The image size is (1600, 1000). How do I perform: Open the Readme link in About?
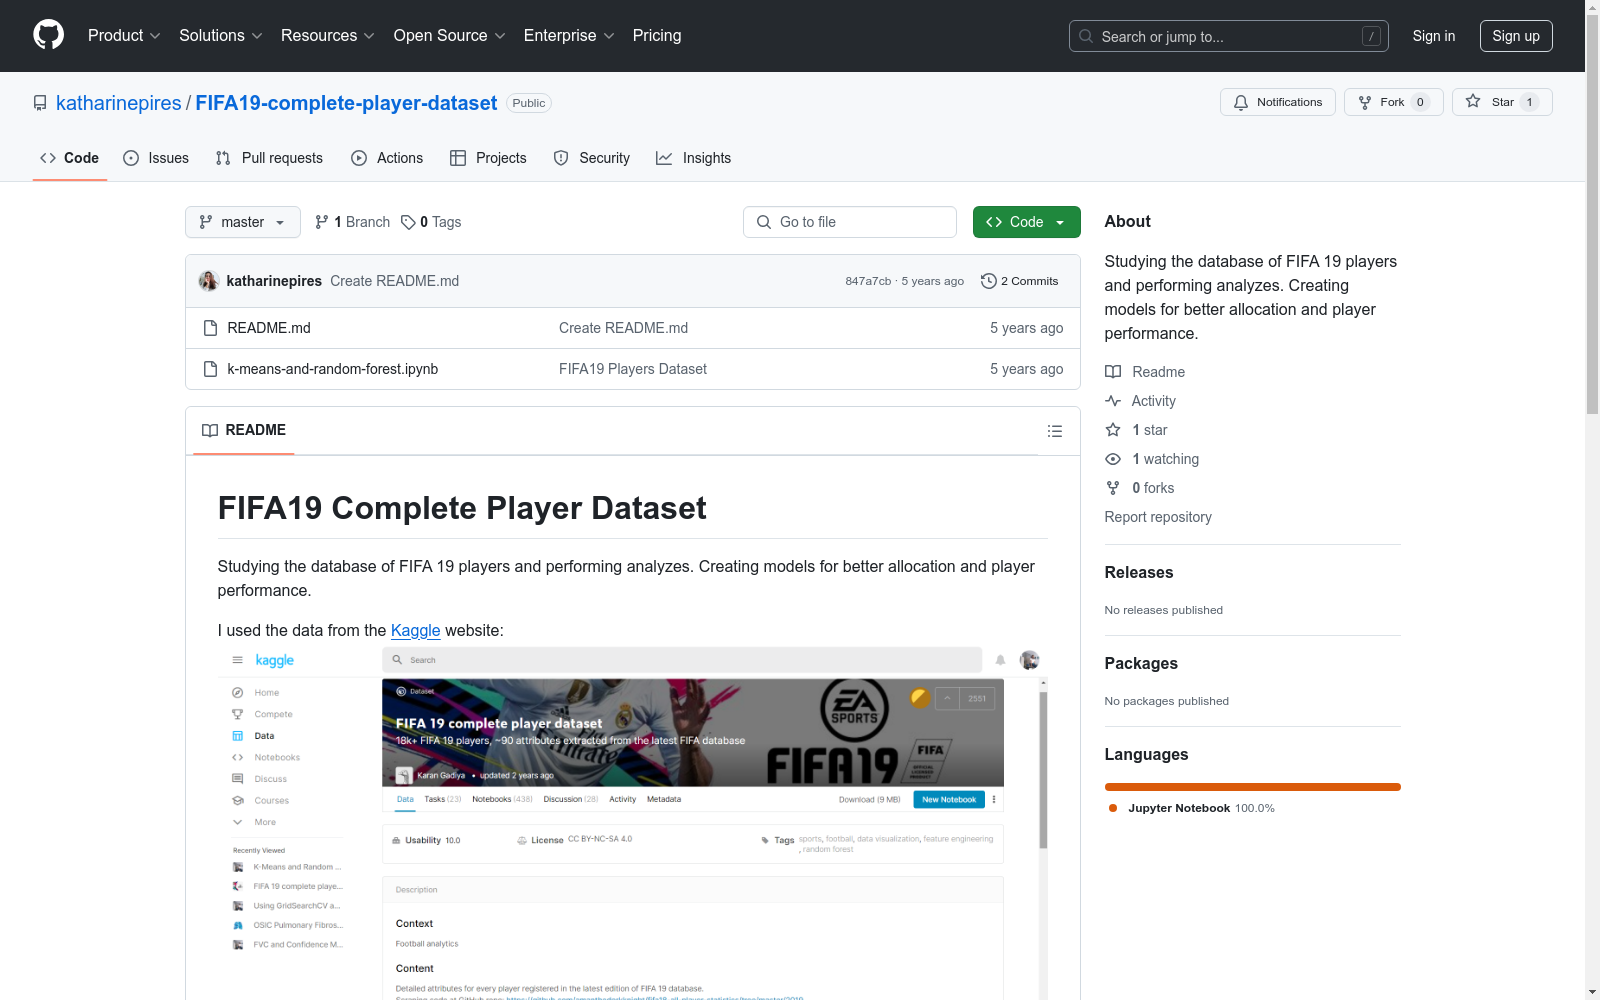pyautogui.click(x=1145, y=372)
